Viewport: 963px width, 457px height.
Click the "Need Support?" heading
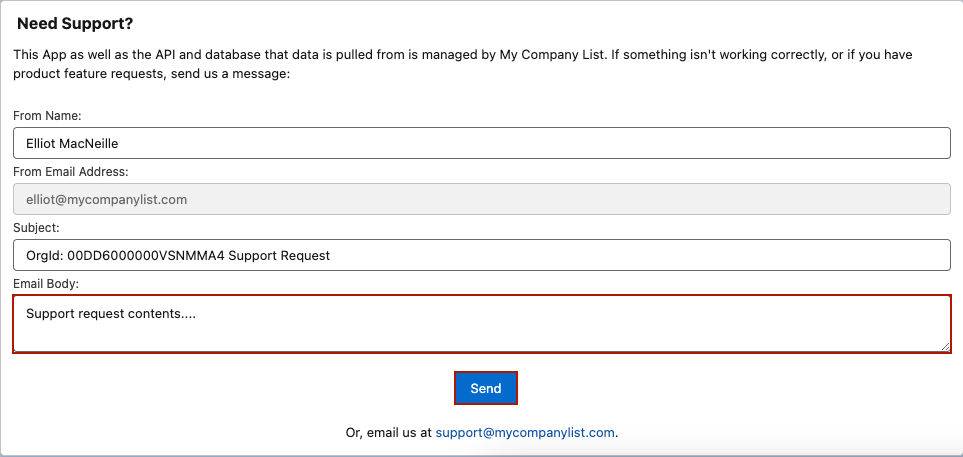[75, 24]
